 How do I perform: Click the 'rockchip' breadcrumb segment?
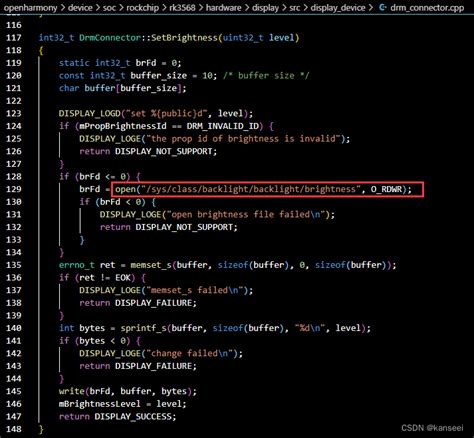coord(142,7)
